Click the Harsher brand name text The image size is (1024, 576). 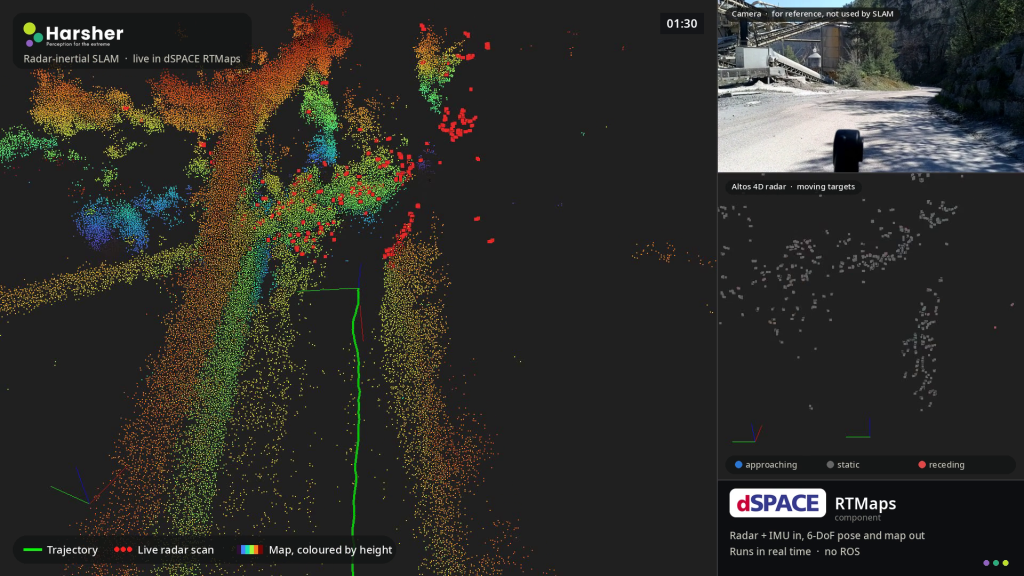point(84,33)
